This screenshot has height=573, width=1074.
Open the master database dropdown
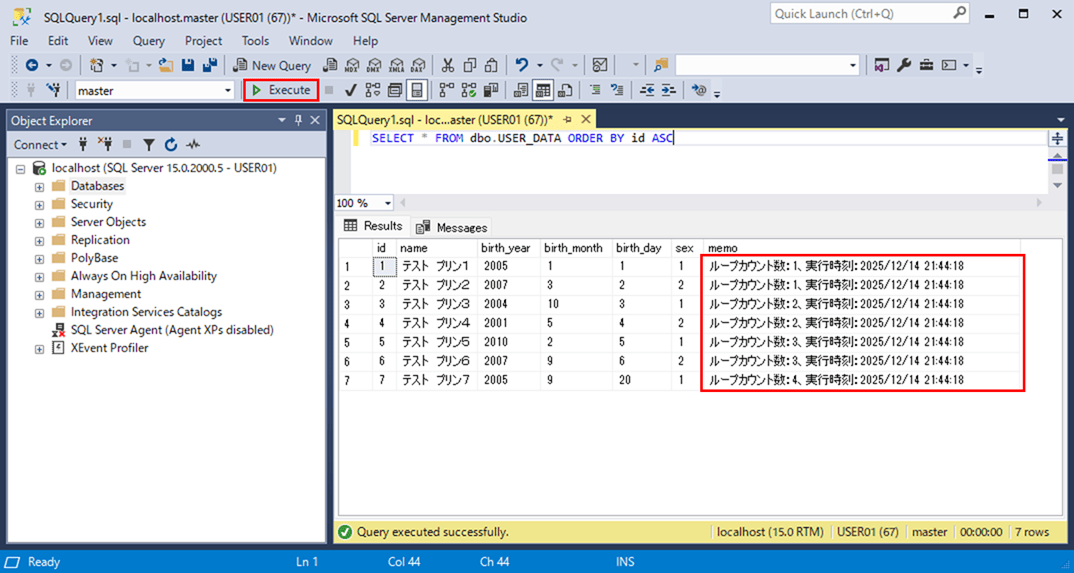click(x=228, y=90)
